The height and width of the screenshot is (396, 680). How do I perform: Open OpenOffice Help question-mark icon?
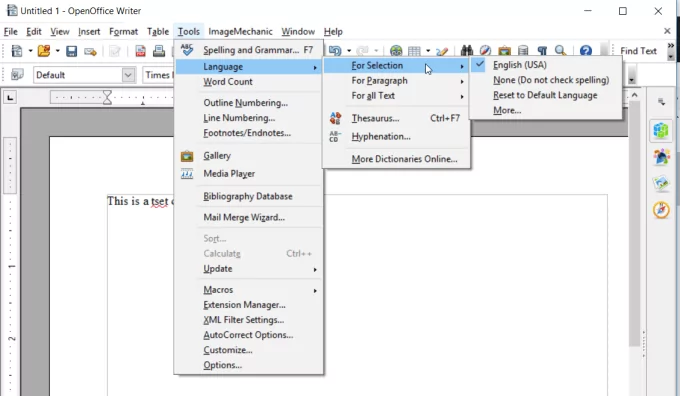pos(586,51)
